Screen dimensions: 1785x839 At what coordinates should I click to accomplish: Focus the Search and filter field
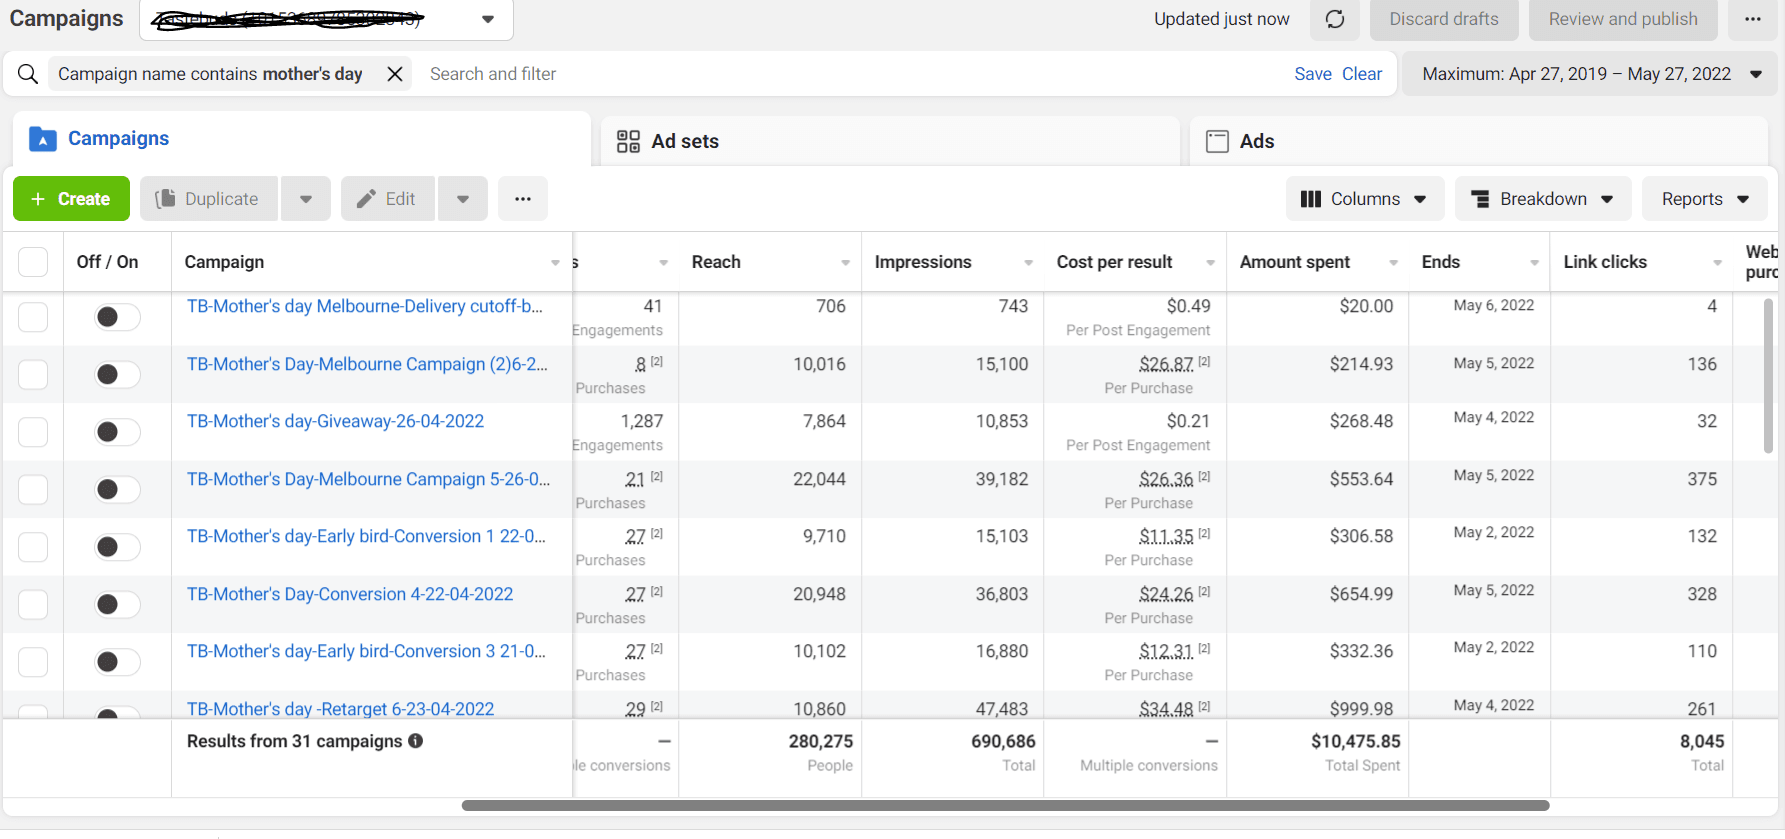coord(850,74)
